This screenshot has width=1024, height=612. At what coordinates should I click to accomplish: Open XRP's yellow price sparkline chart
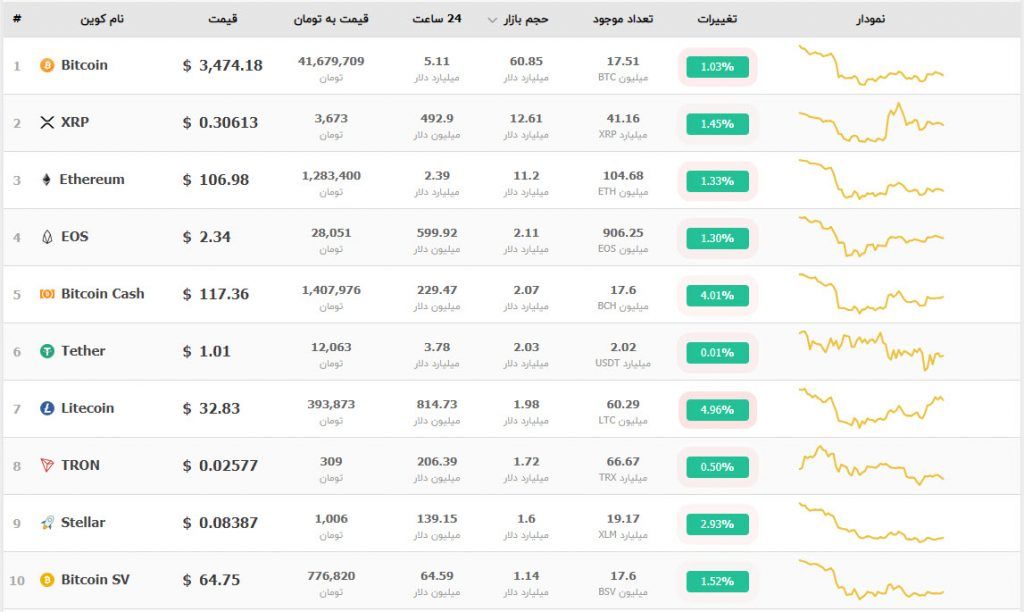871,124
